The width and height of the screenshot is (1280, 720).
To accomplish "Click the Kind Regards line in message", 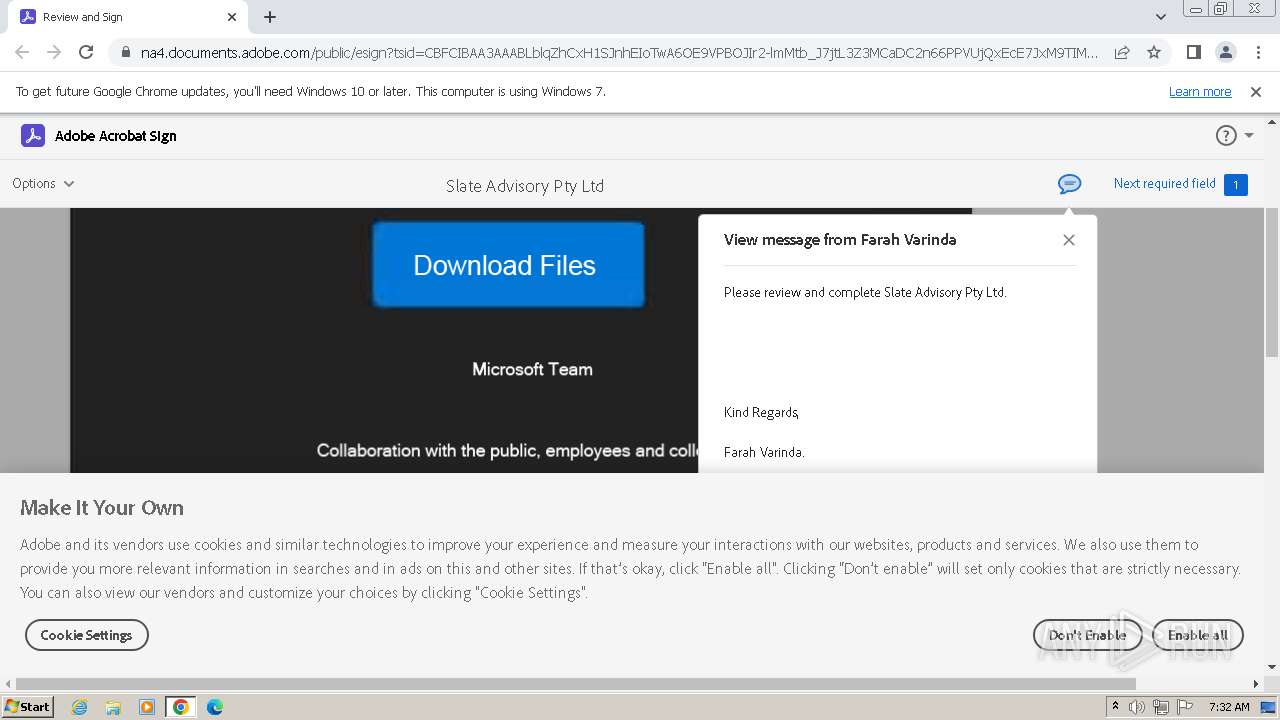I will click(761, 412).
